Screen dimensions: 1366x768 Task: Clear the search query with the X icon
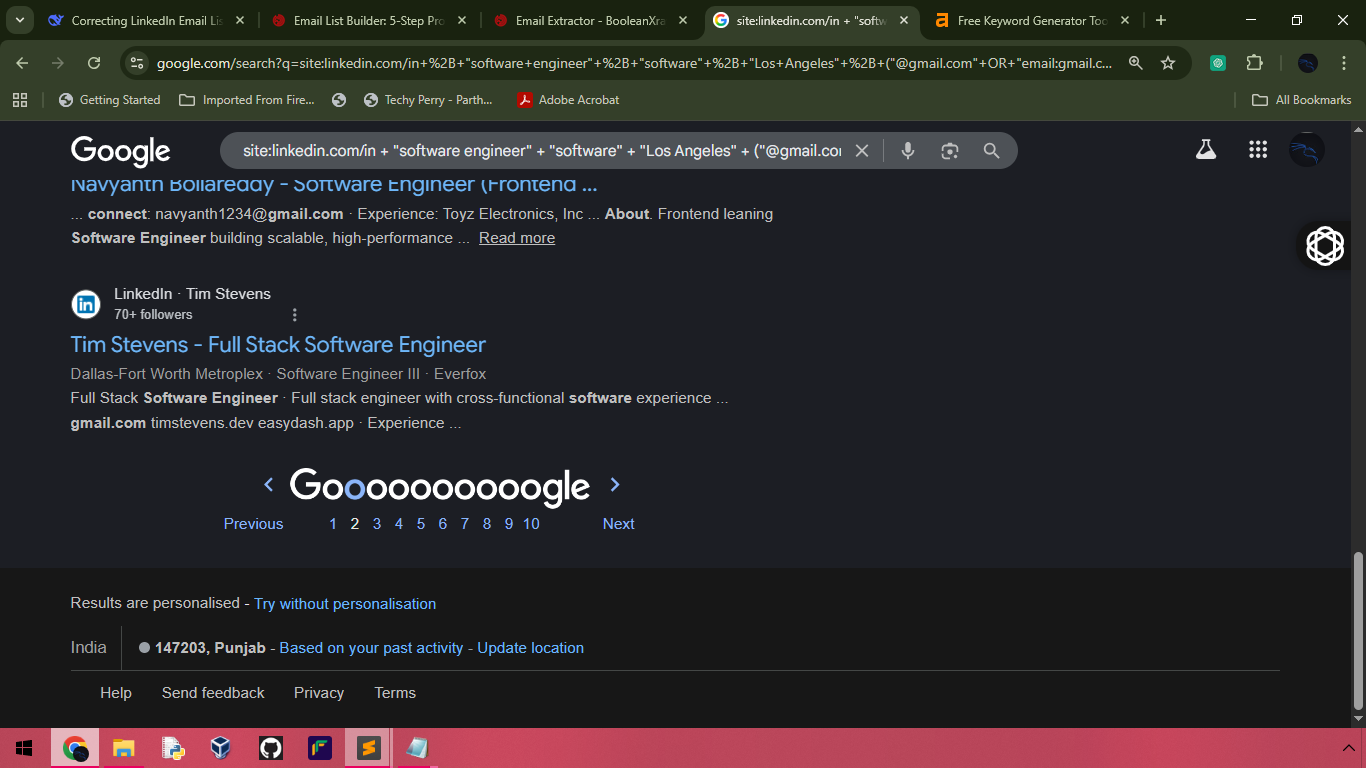pos(862,150)
